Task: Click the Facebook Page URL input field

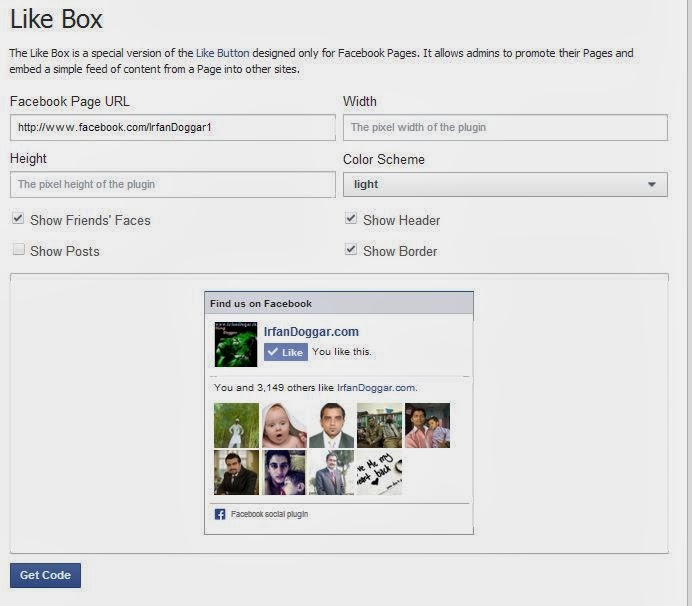Action: [x=173, y=128]
